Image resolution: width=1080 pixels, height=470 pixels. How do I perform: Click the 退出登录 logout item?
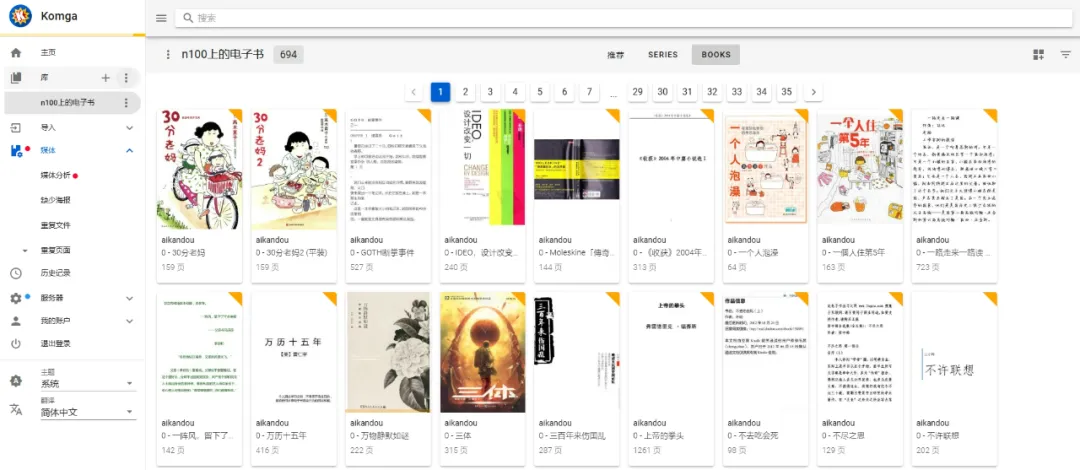[55, 343]
